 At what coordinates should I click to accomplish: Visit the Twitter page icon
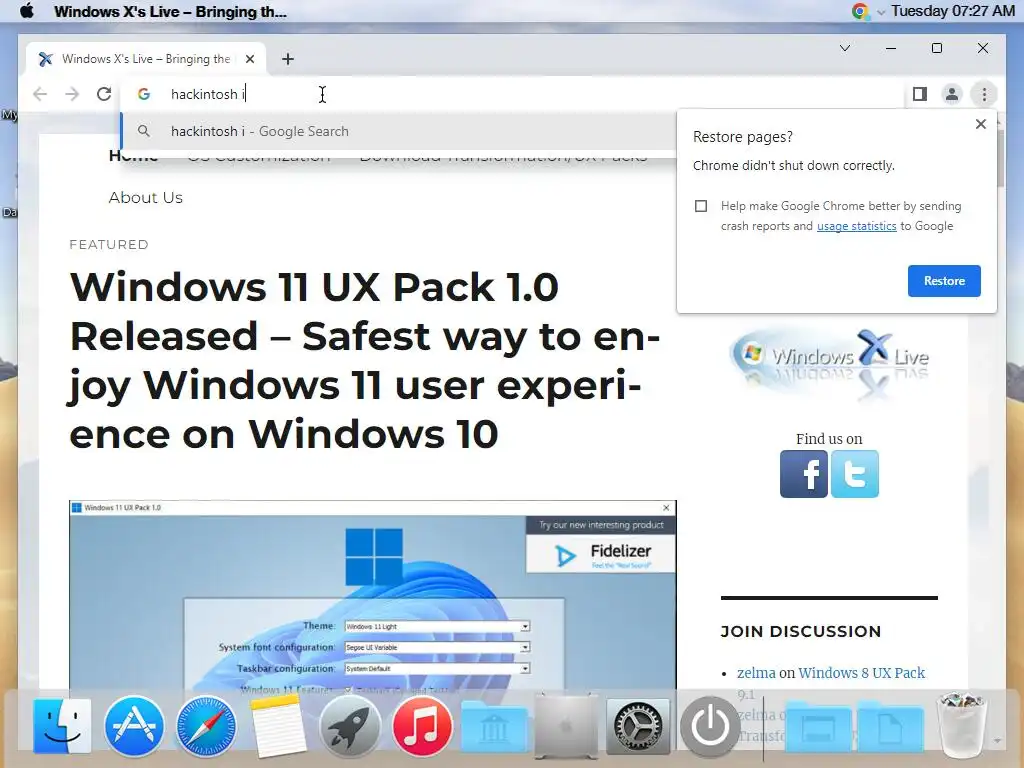tap(855, 474)
